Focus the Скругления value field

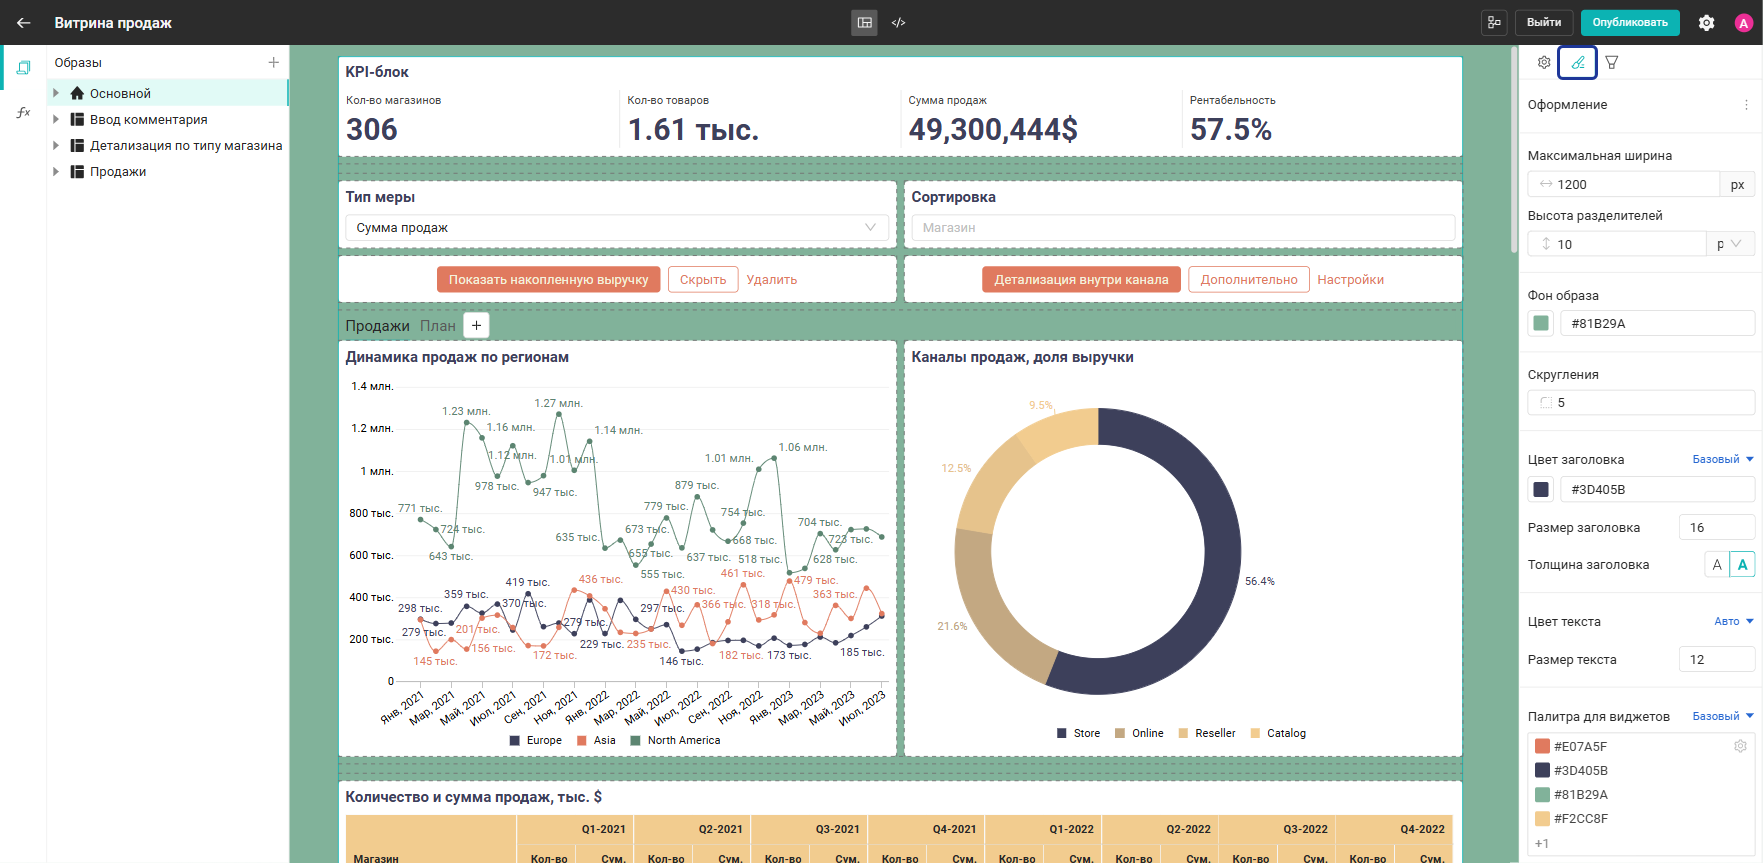click(x=1641, y=402)
